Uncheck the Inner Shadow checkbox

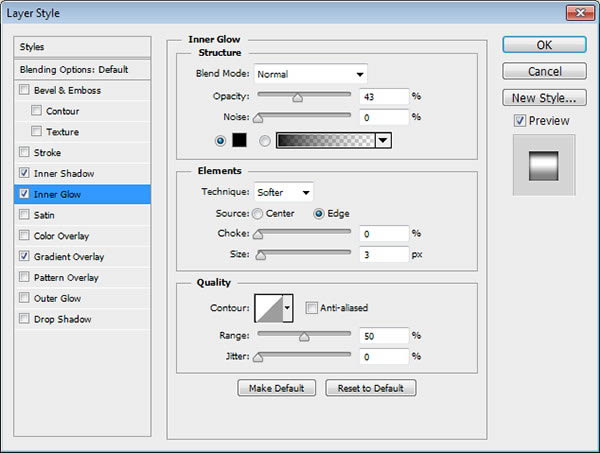(x=24, y=173)
